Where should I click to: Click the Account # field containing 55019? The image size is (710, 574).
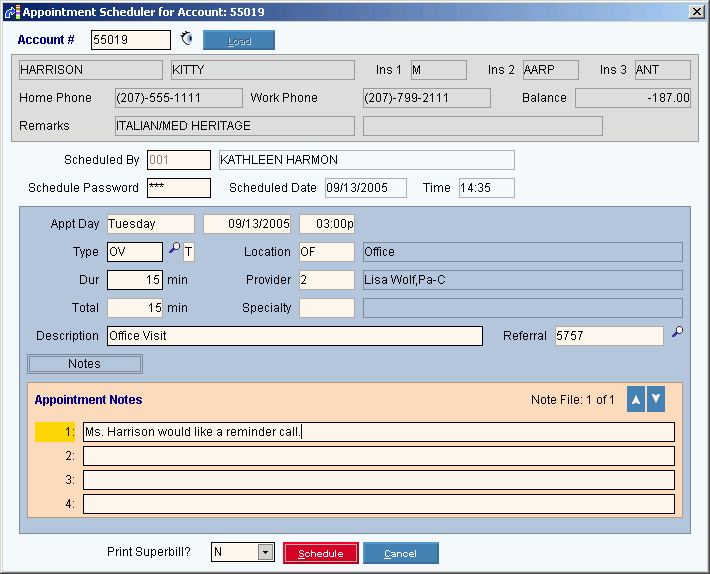(131, 40)
